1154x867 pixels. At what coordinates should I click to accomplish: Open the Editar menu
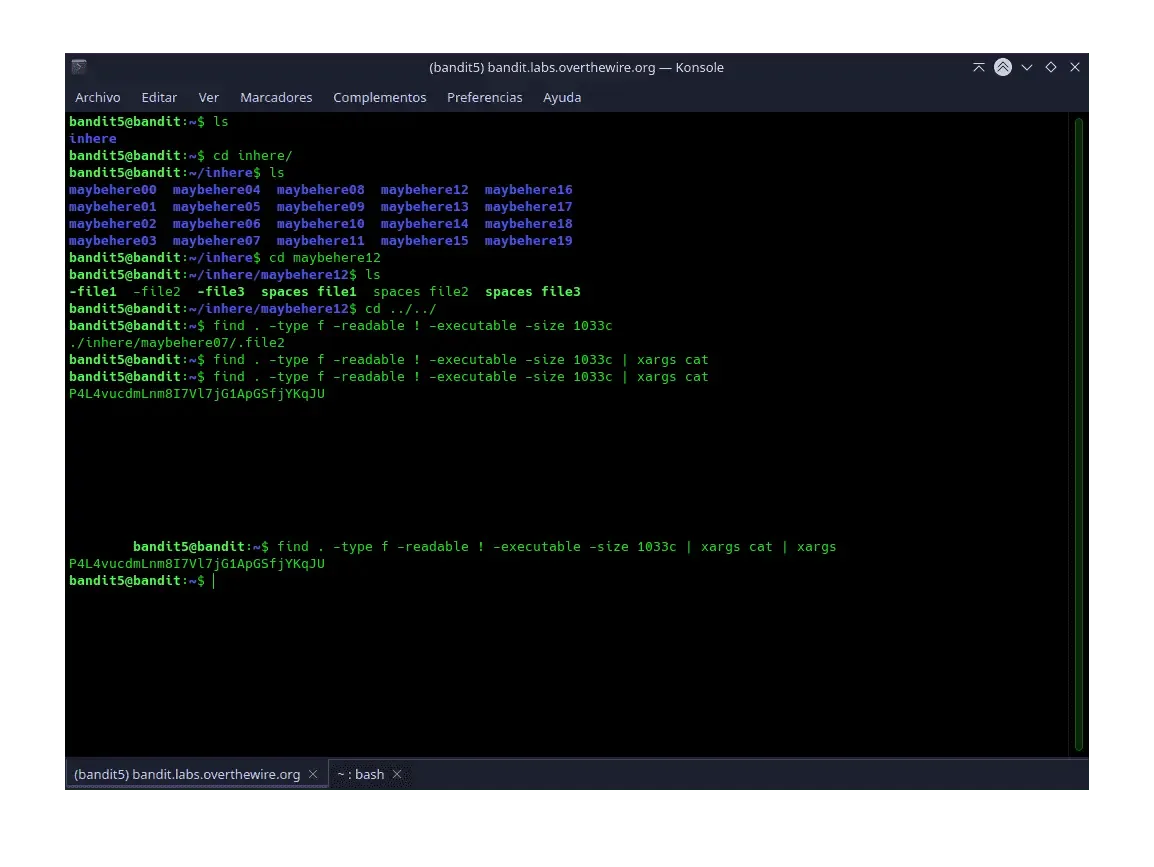point(159,97)
